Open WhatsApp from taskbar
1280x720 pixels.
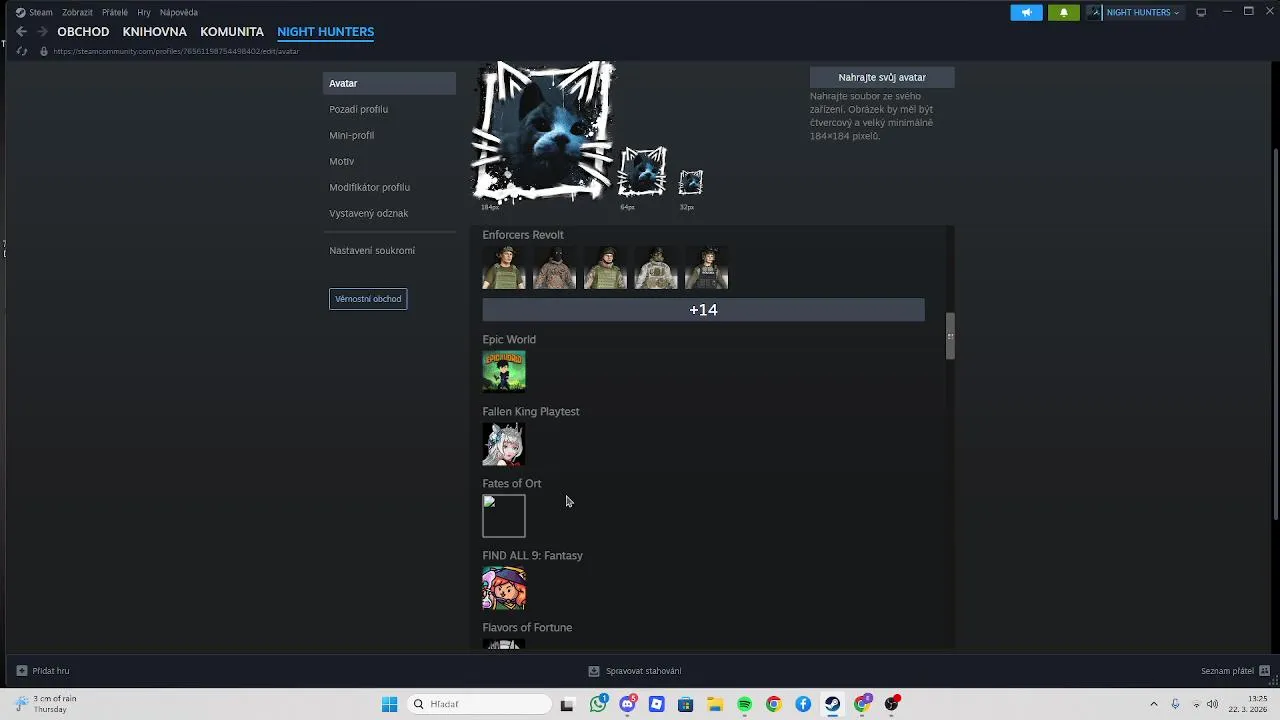[x=598, y=704]
